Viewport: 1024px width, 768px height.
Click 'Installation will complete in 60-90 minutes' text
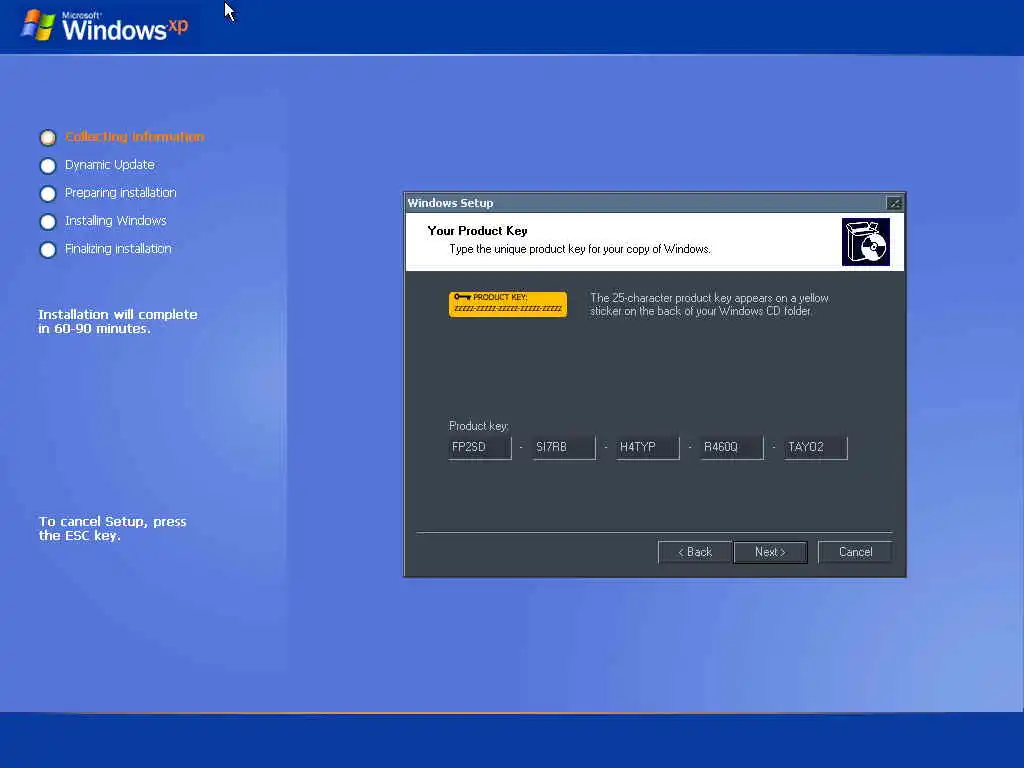click(118, 321)
